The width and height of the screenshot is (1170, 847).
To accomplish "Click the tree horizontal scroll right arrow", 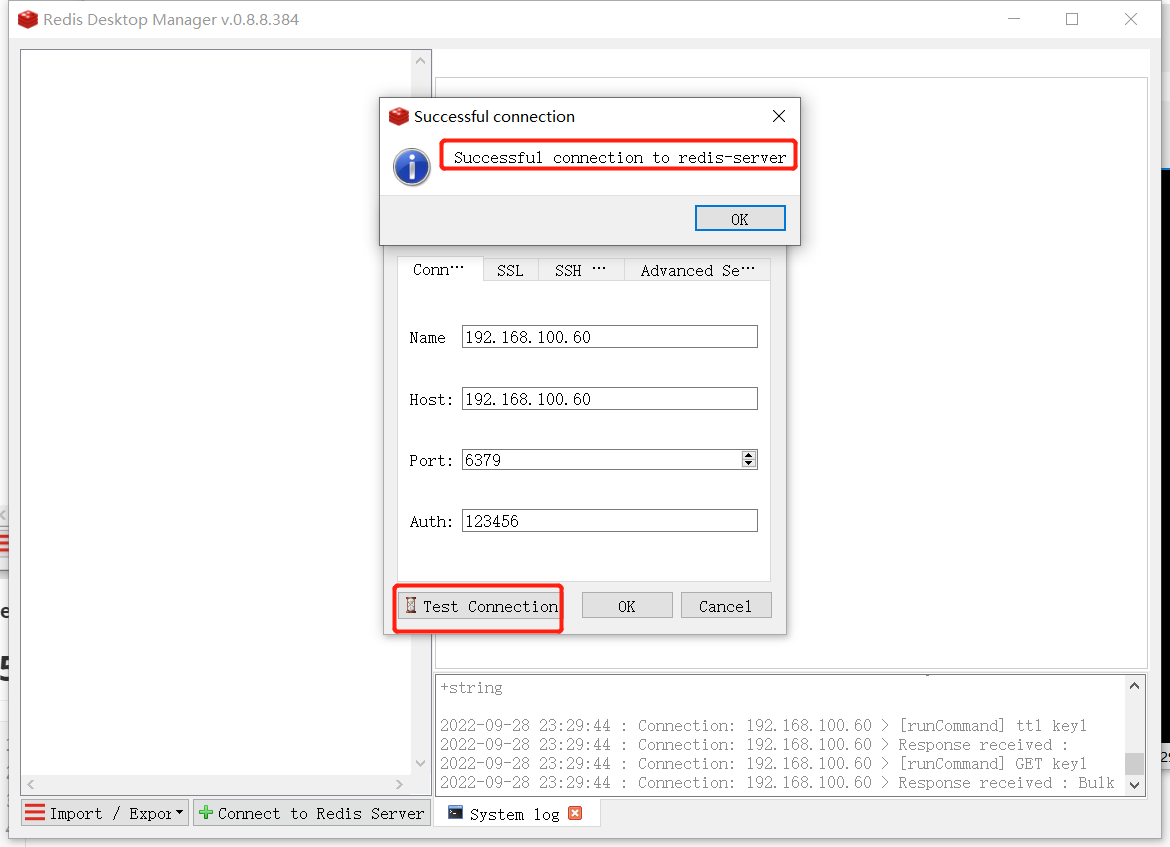I will 400,784.
